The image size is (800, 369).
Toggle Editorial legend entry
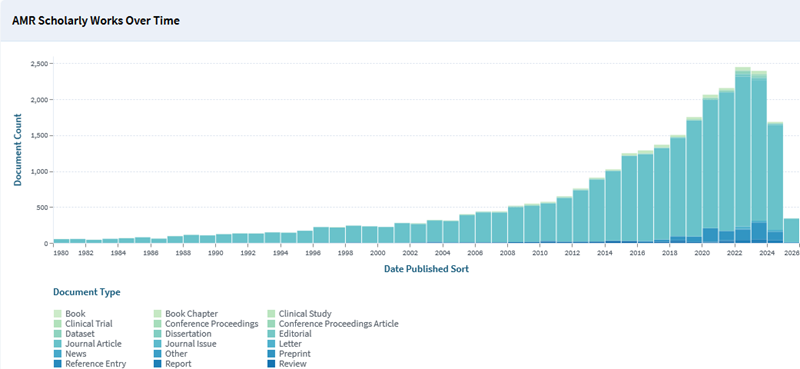tap(289, 334)
